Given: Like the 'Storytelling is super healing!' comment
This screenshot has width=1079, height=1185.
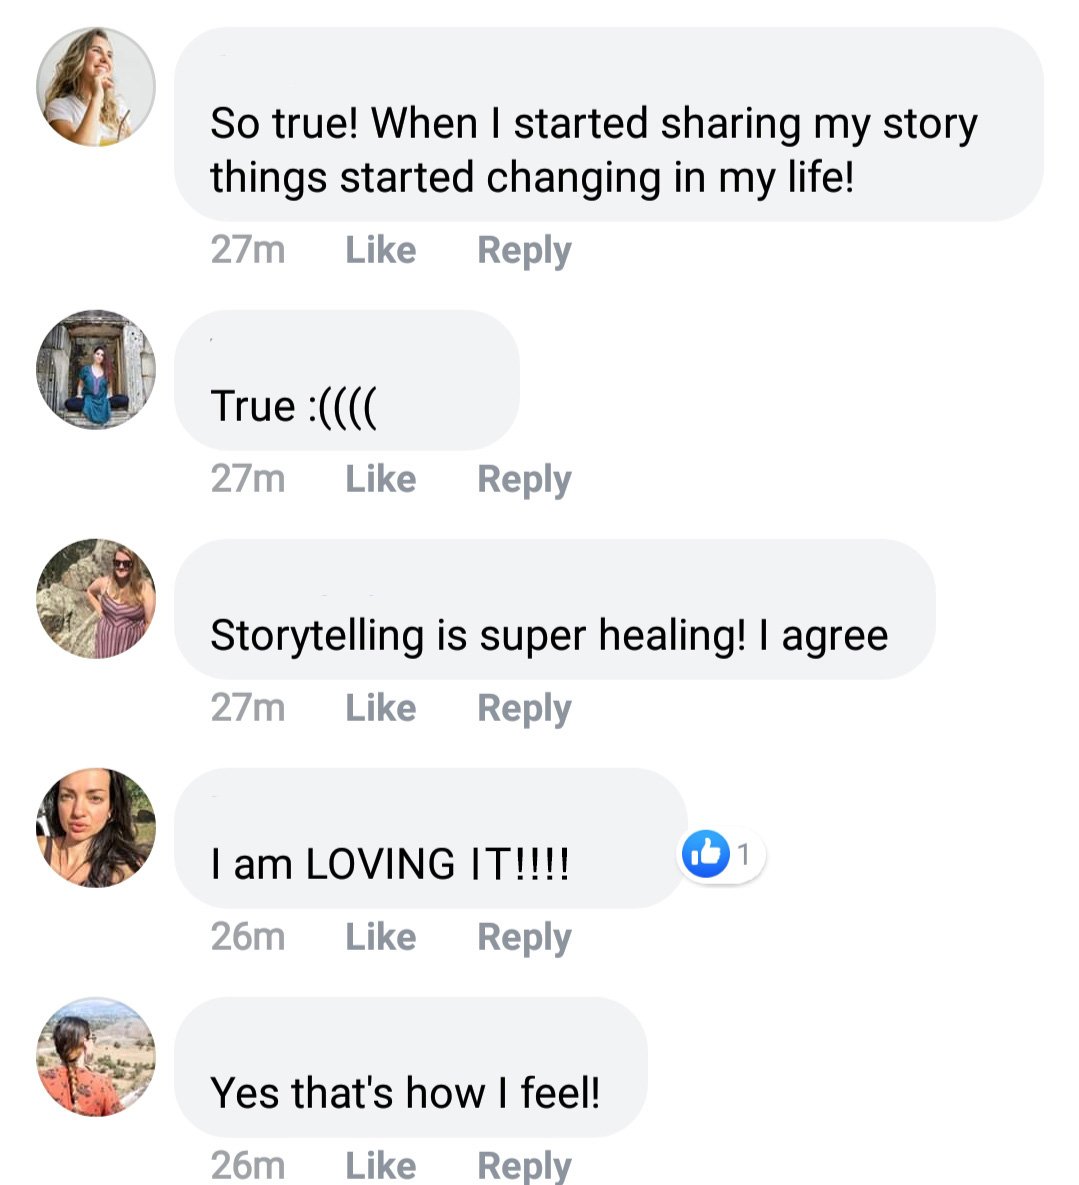Looking at the screenshot, I should pos(381,708).
